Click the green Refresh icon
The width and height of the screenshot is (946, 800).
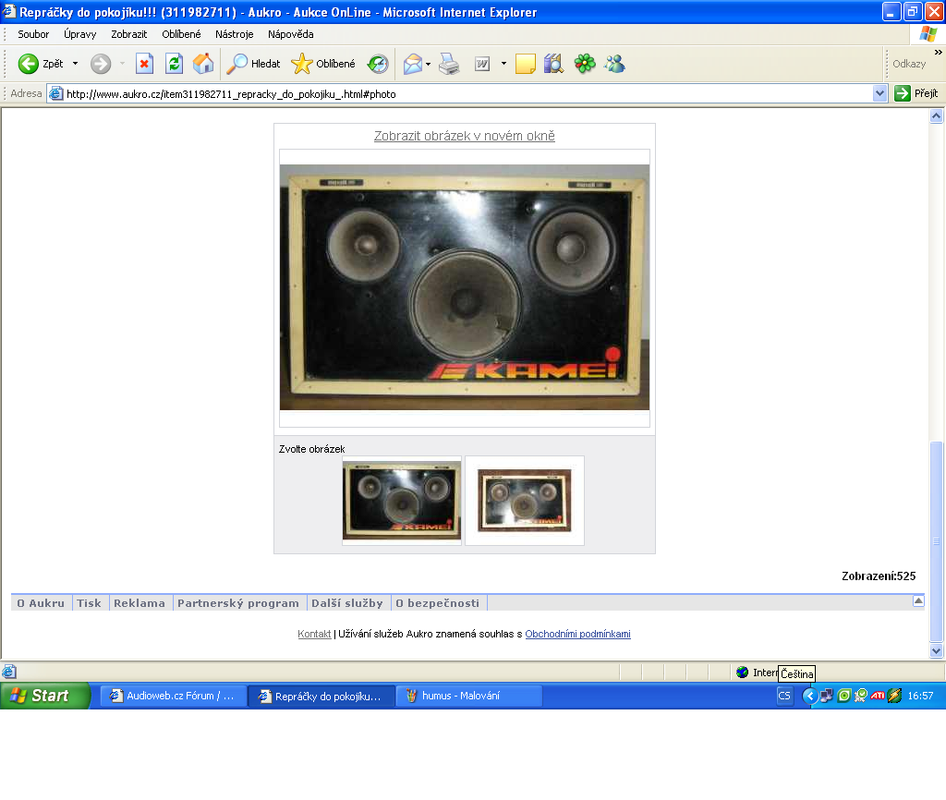point(174,64)
